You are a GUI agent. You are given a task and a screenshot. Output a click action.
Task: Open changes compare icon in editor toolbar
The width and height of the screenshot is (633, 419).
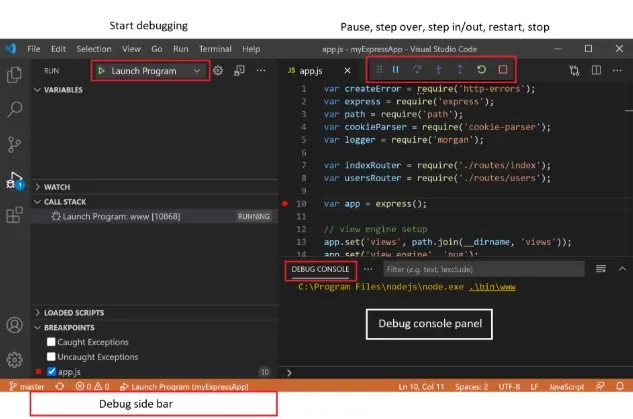[x=574, y=71]
